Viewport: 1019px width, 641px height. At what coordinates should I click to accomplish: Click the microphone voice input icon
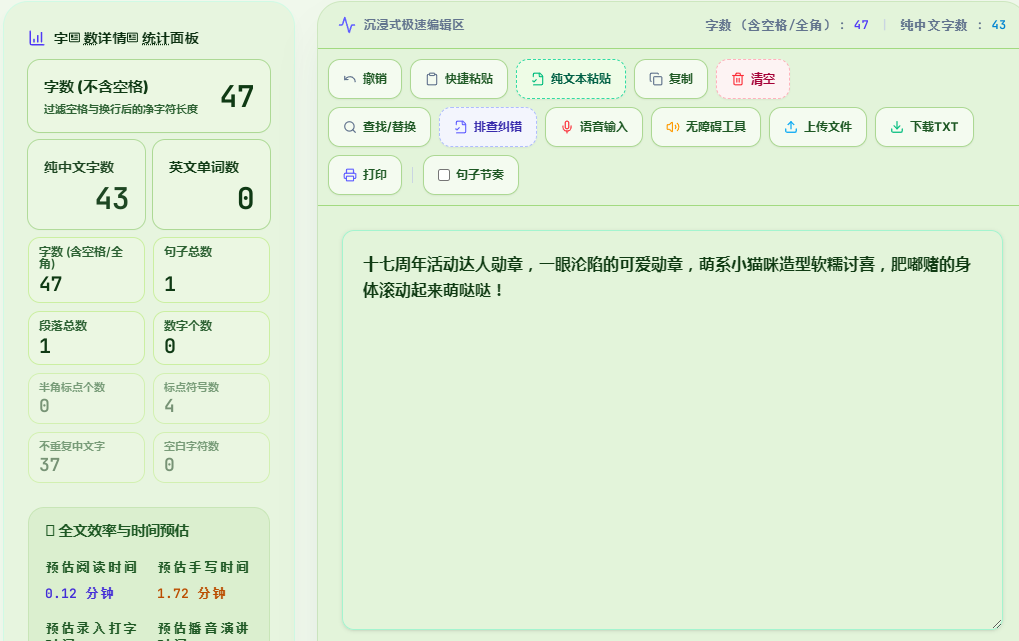tap(567, 127)
